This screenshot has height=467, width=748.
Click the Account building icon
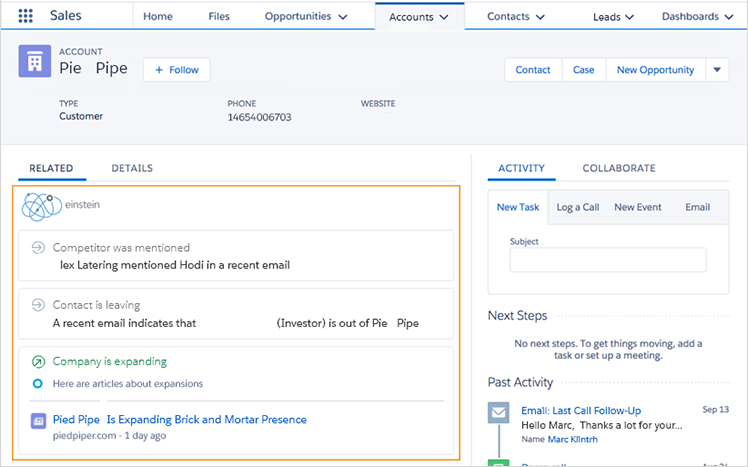tap(34, 62)
